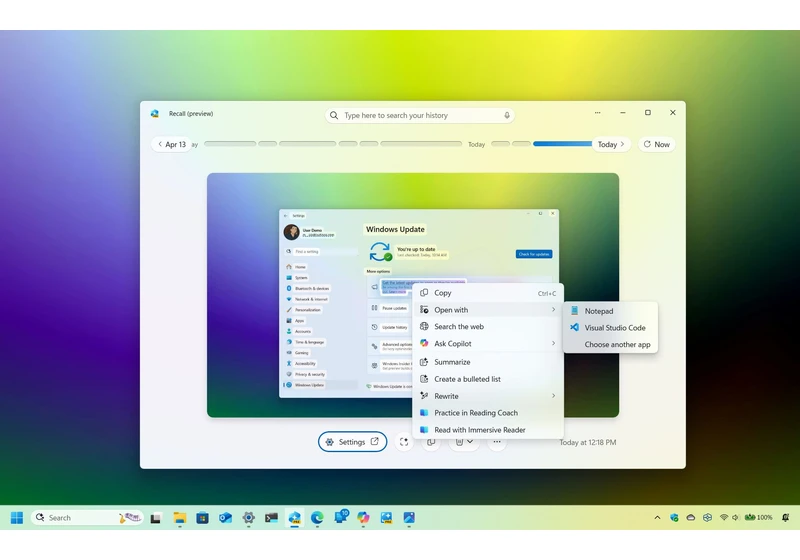Open the Settings app from the snapshot toolbar
800x560 pixels.
[x=353, y=442]
